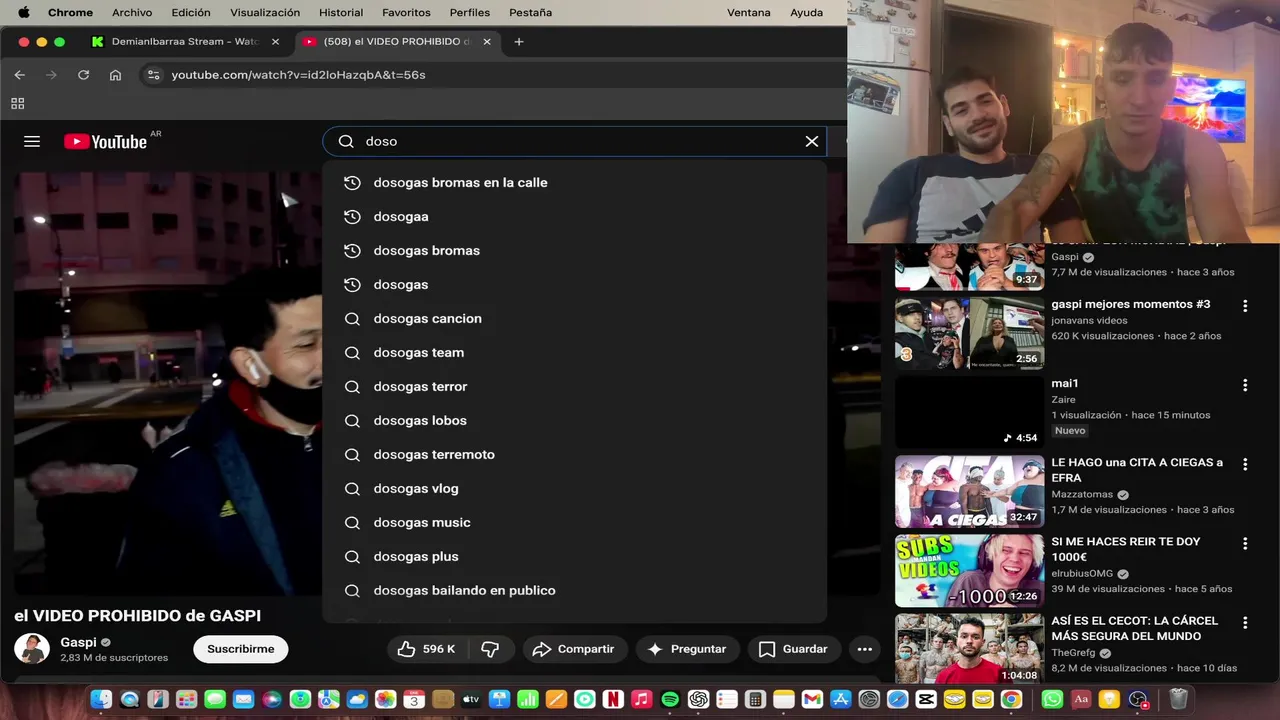Open 'ASÍ ES EL CECOT' video title

(x=1134, y=628)
